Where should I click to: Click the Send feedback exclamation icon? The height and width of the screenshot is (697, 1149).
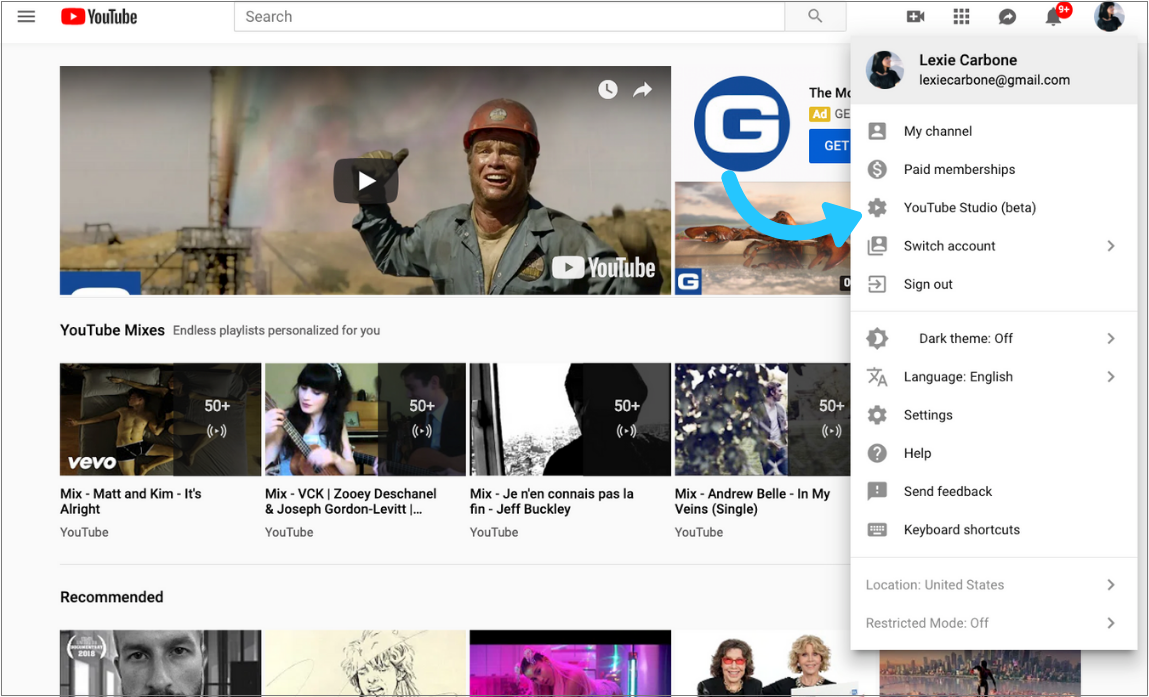(x=877, y=491)
